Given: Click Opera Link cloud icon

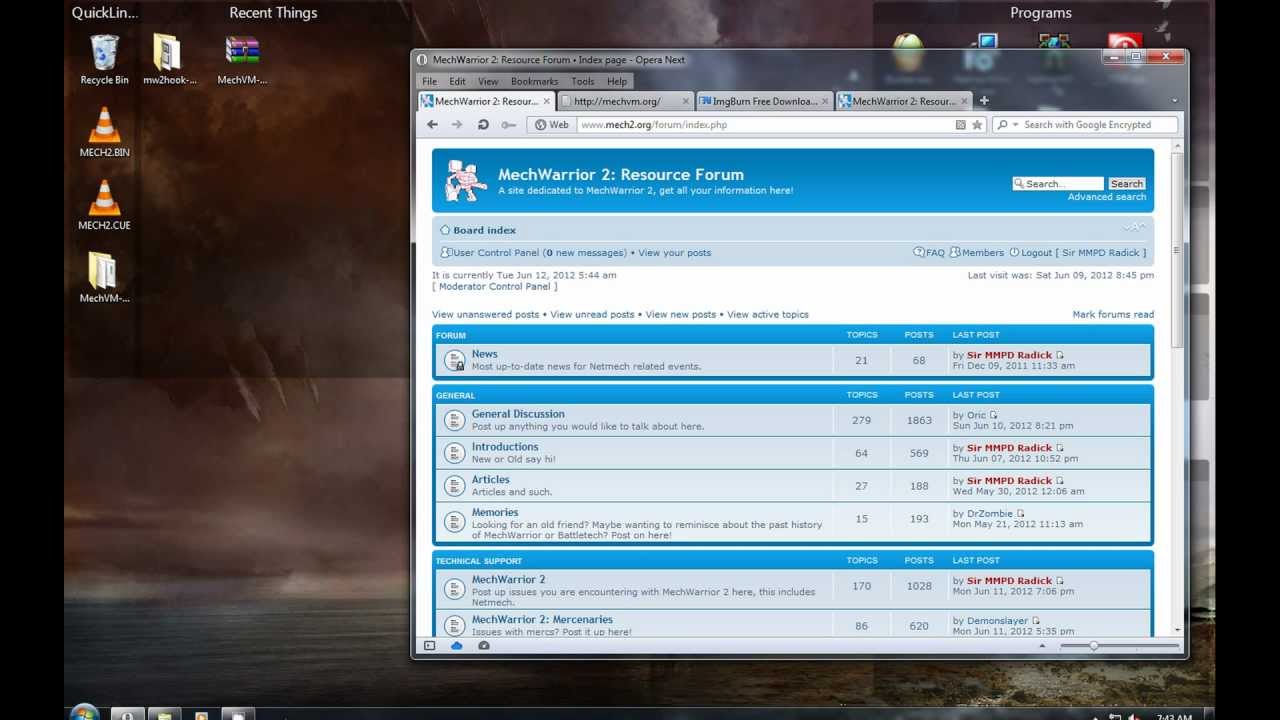Looking at the screenshot, I should click(x=457, y=646).
